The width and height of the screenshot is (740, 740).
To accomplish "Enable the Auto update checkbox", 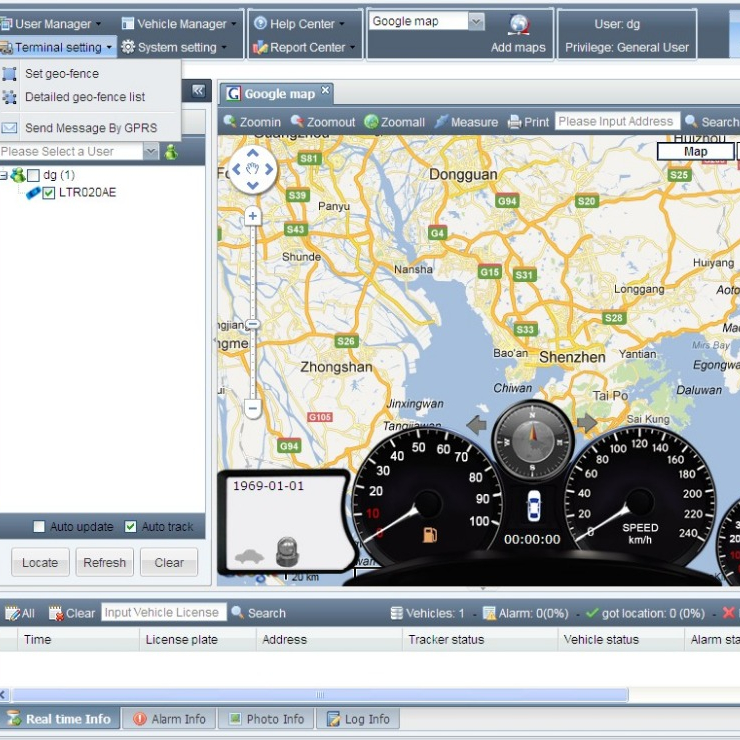I will click(40, 527).
